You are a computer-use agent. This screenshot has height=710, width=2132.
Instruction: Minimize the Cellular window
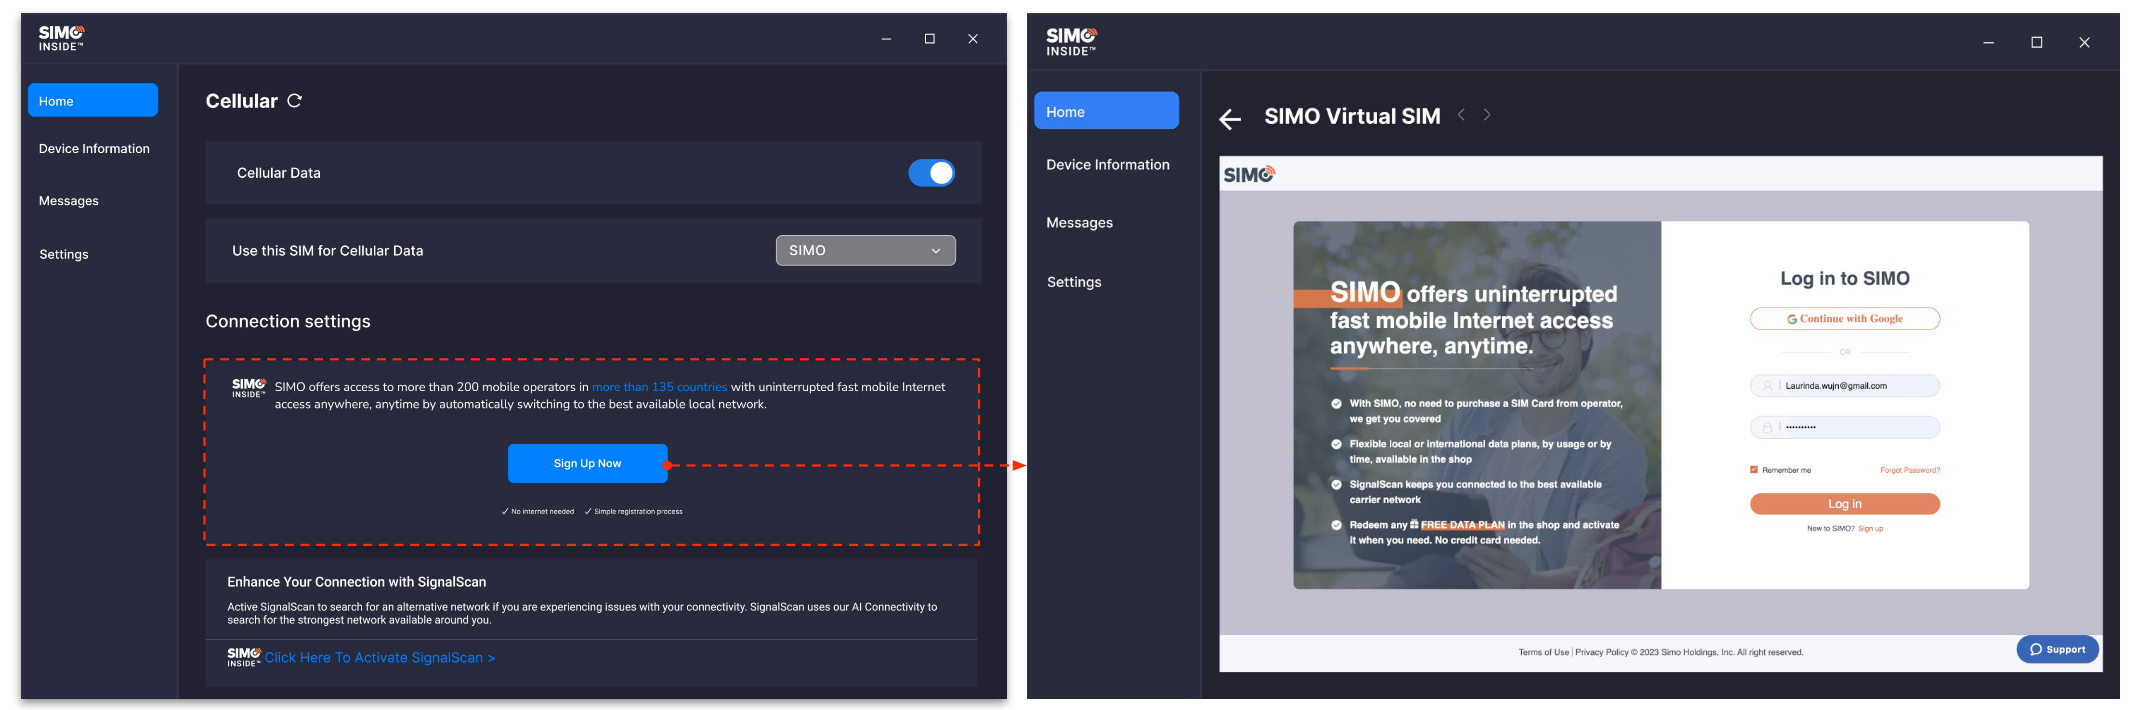pyautogui.click(x=886, y=39)
